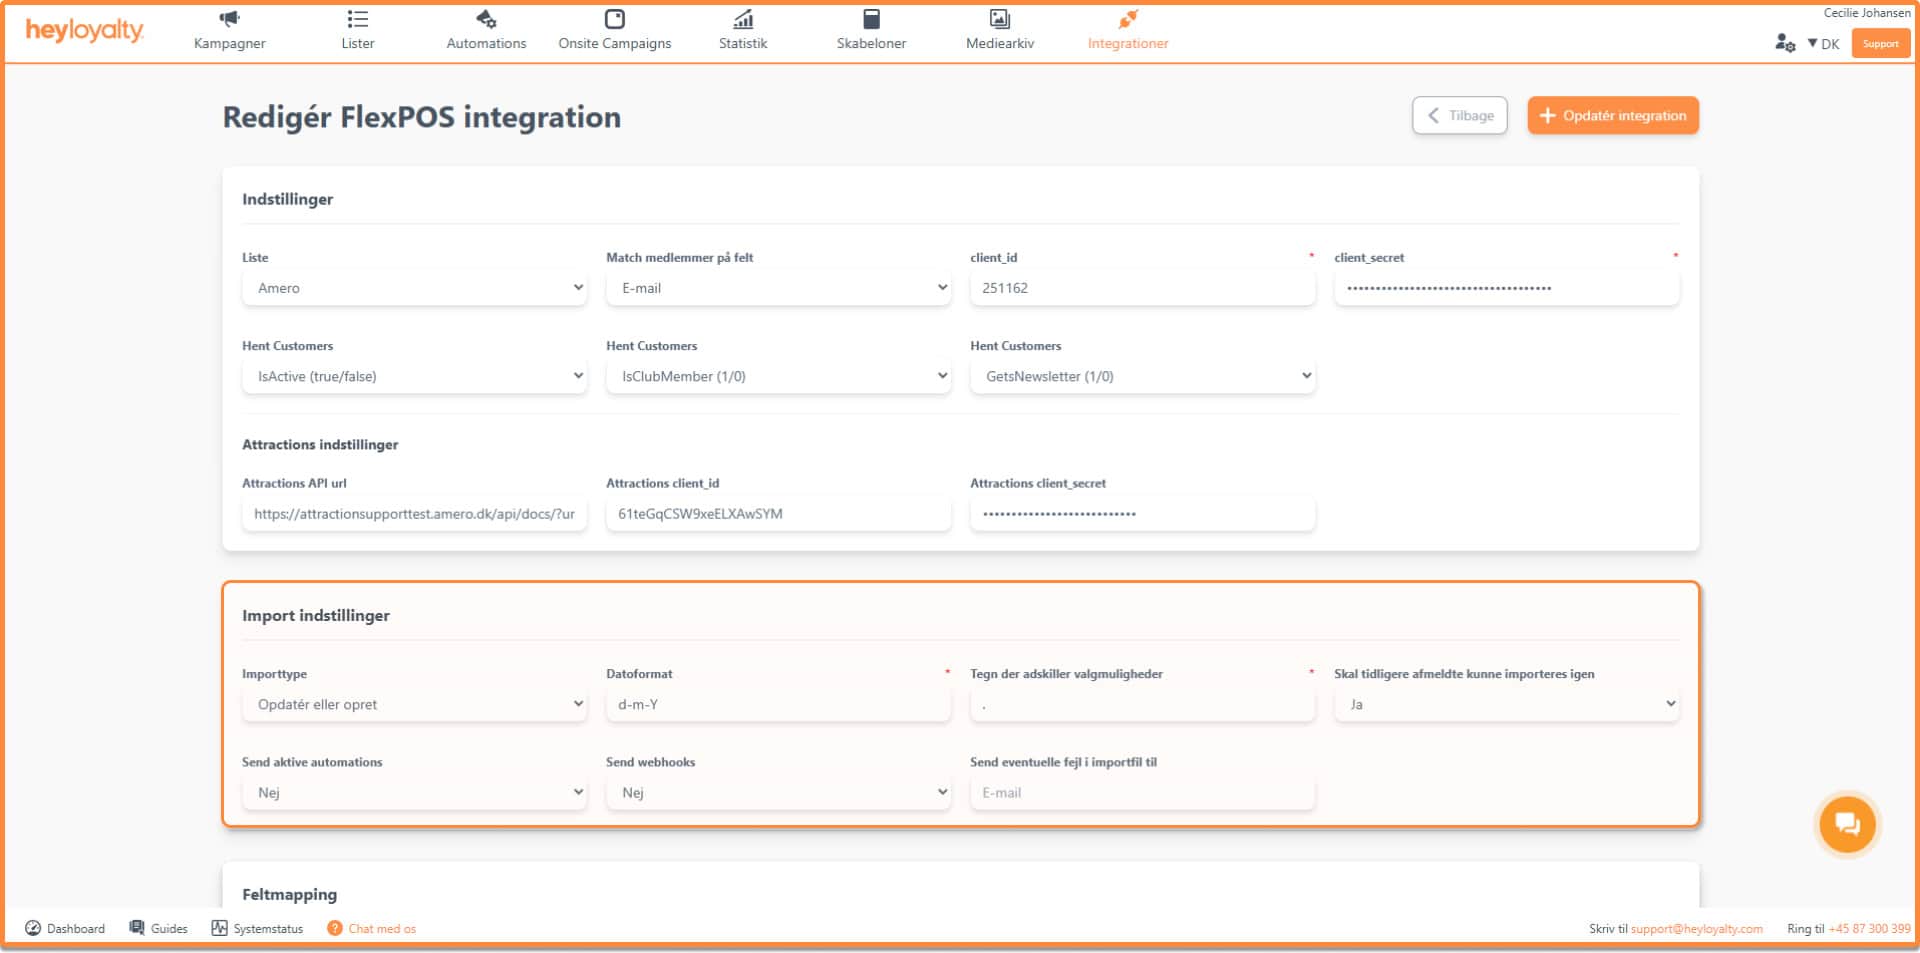Click the Opdatér integration button
The width and height of the screenshot is (1920, 953).
tap(1612, 116)
